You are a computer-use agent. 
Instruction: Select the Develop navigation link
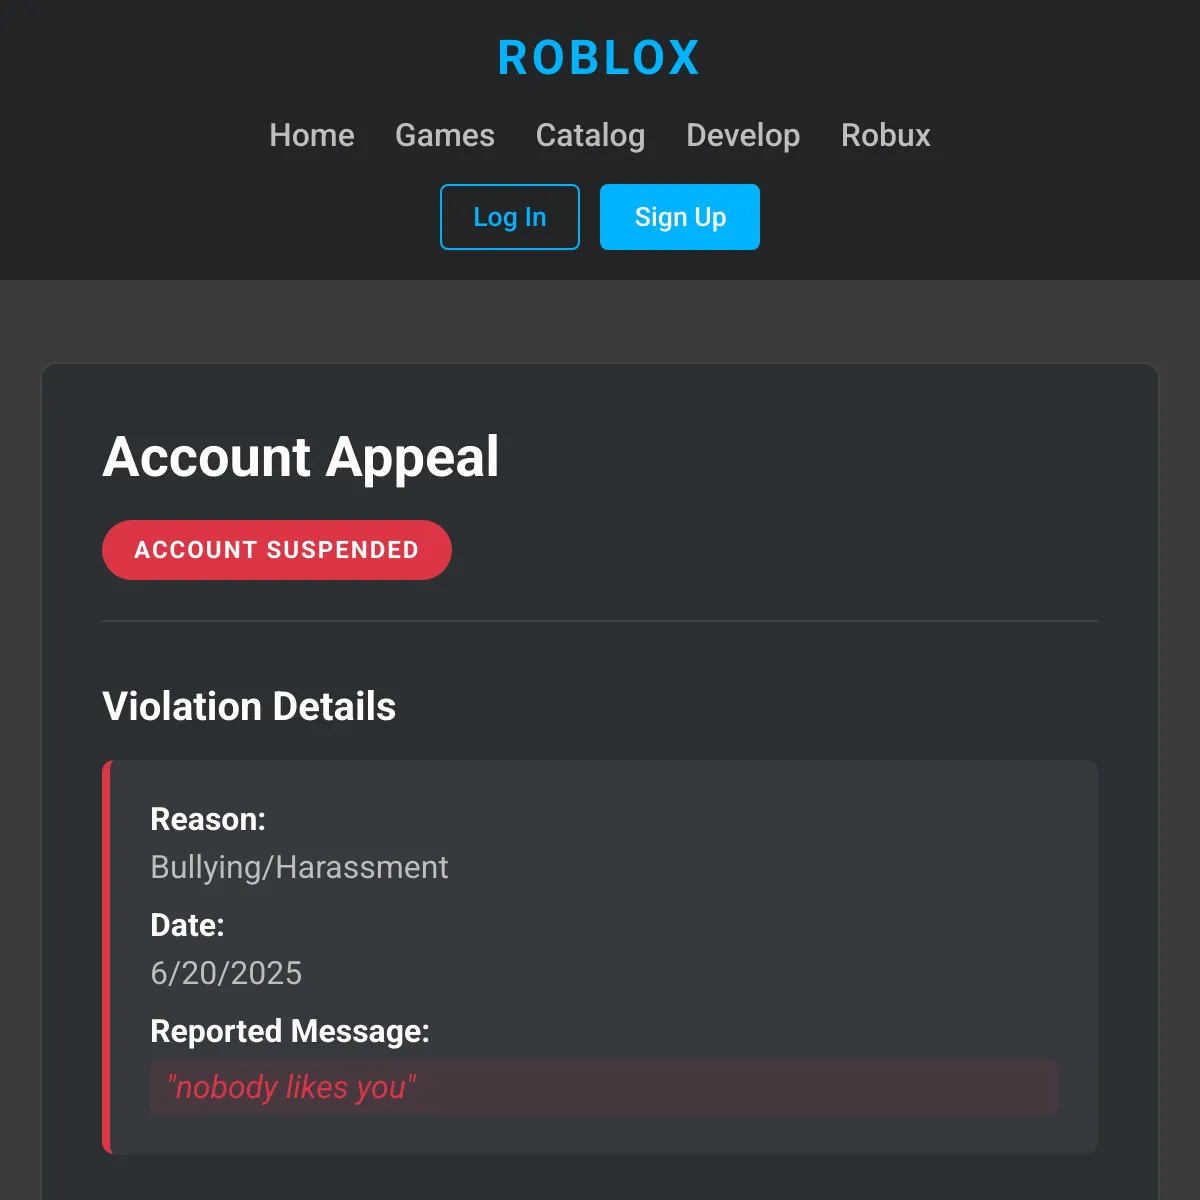click(x=743, y=135)
